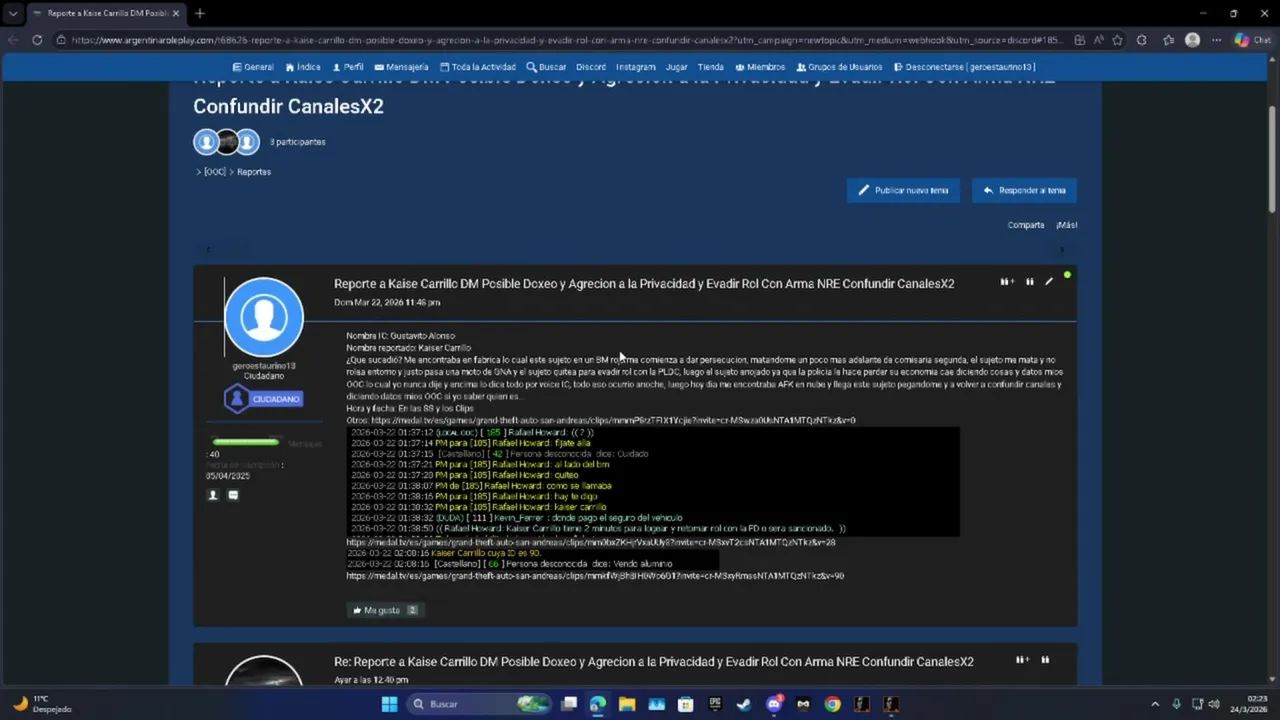The height and width of the screenshot is (720, 1280).
Task: Click the first participant avatar
Action: tap(206, 142)
